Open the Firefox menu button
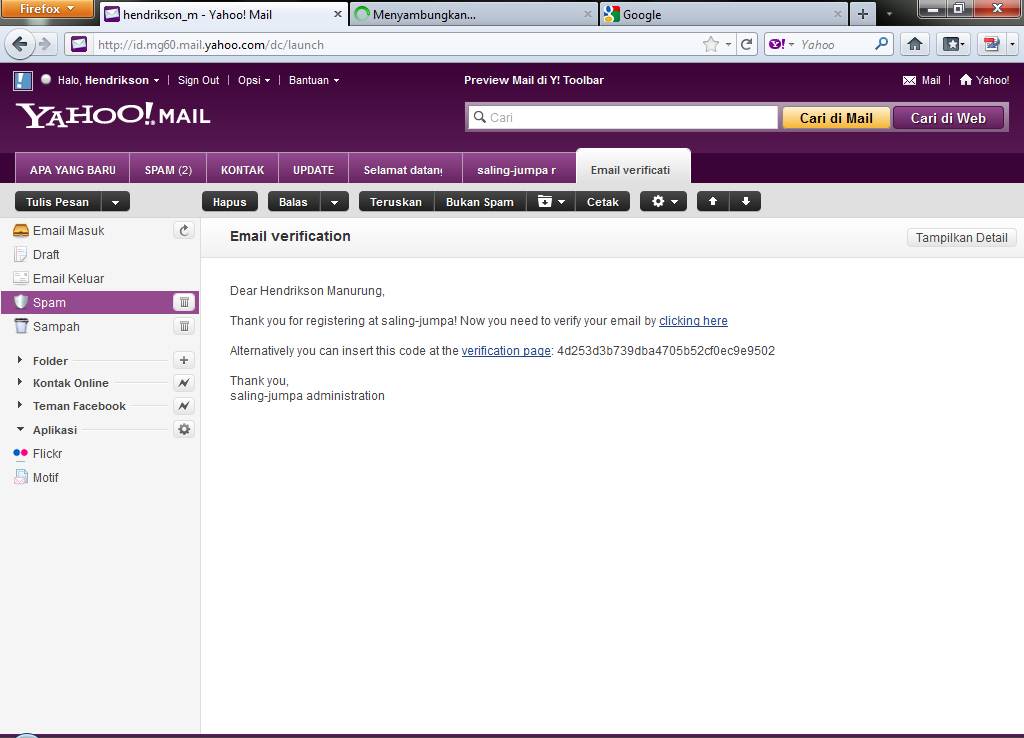The height and width of the screenshot is (738, 1024). 47,9
